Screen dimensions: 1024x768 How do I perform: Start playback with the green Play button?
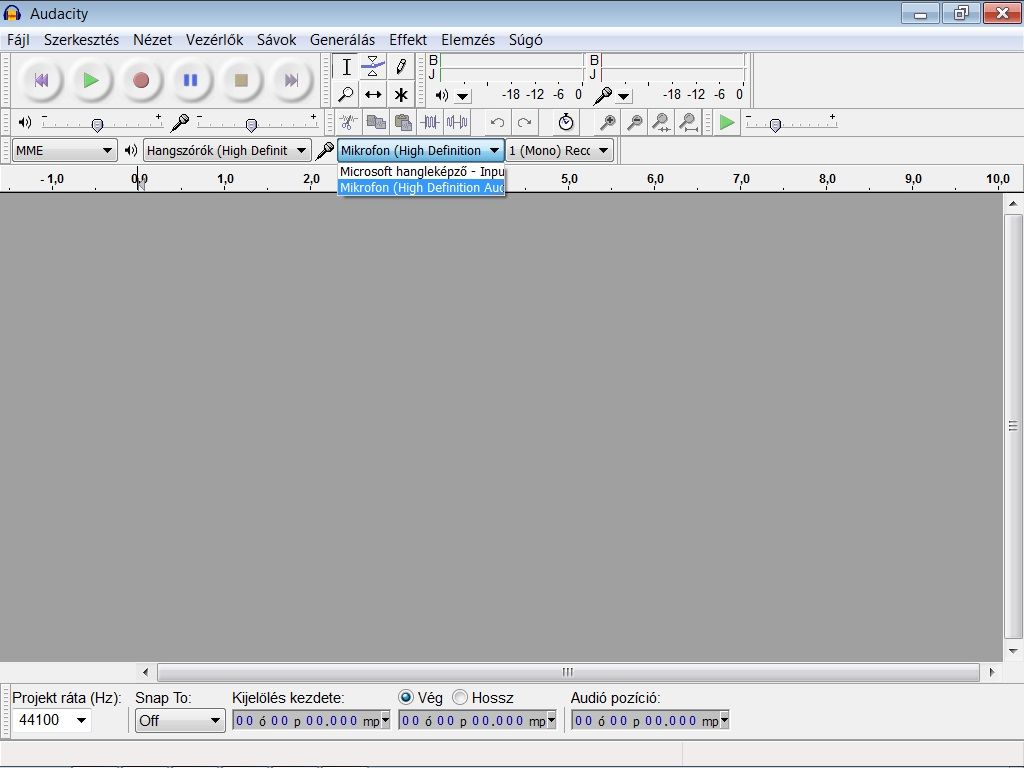[x=91, y=80]
